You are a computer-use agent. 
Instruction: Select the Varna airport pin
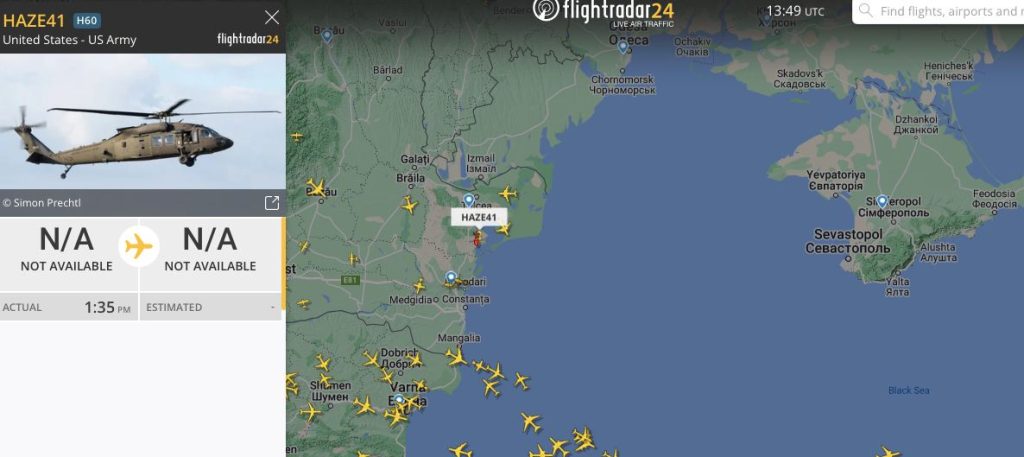pos(399,399)
